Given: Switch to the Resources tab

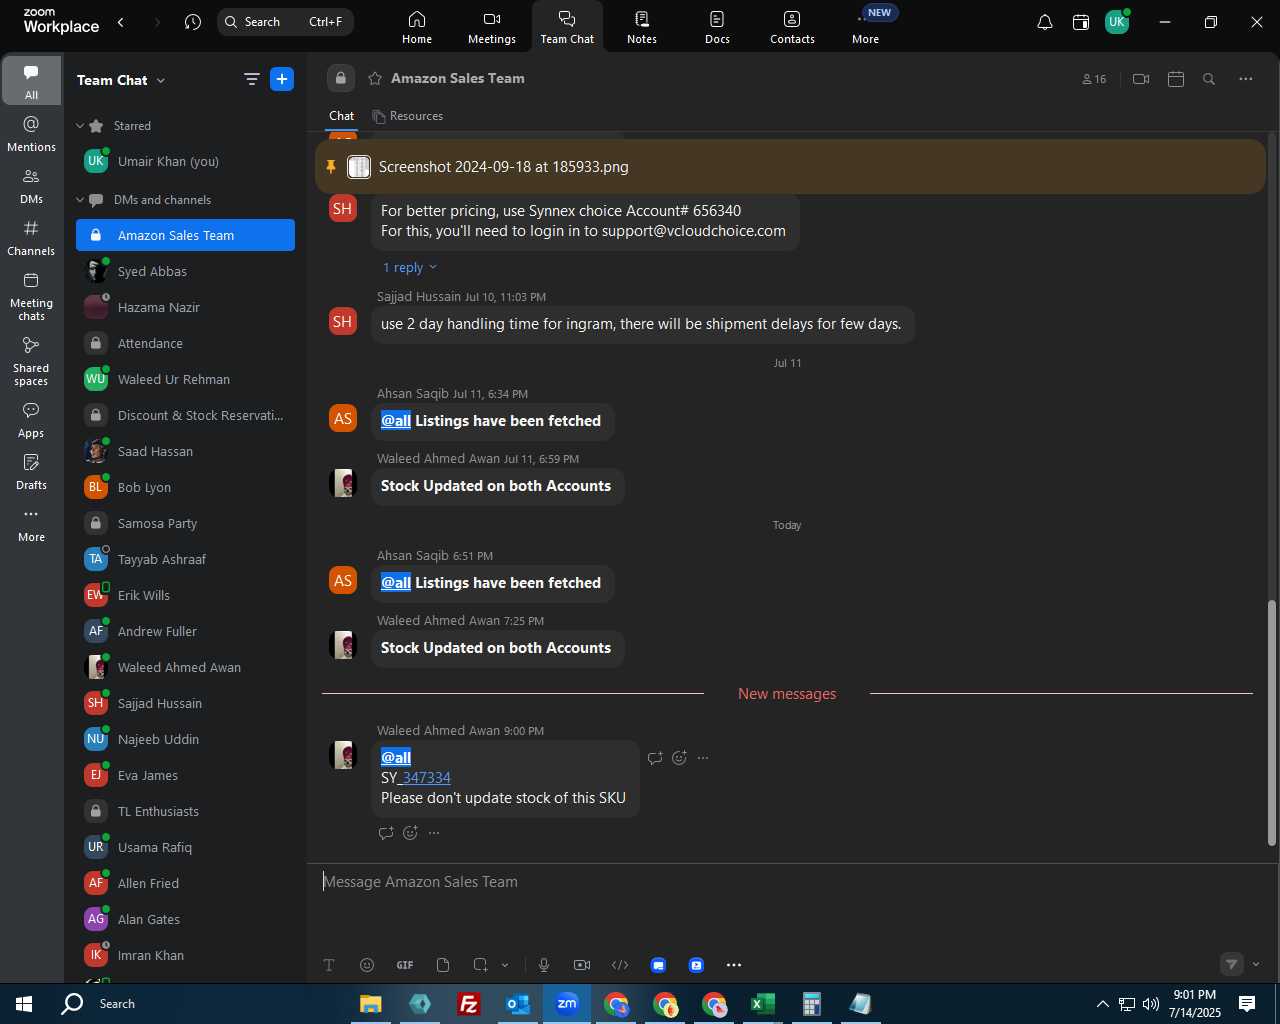Looking at the screenshot, I should [407, 116].
